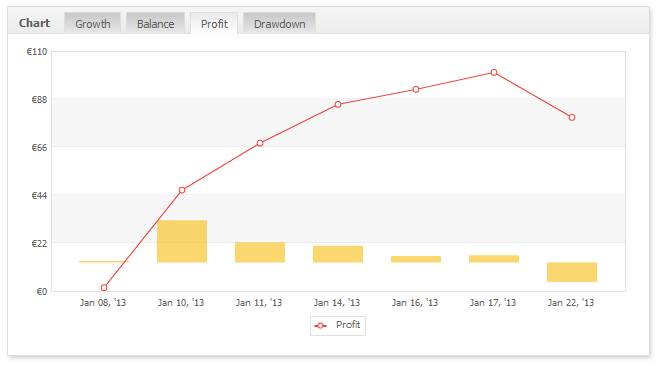Click the €110 y-axis label
Image resolution: width=660 pixels, height=365 pixels.
(x=37, y=52)
